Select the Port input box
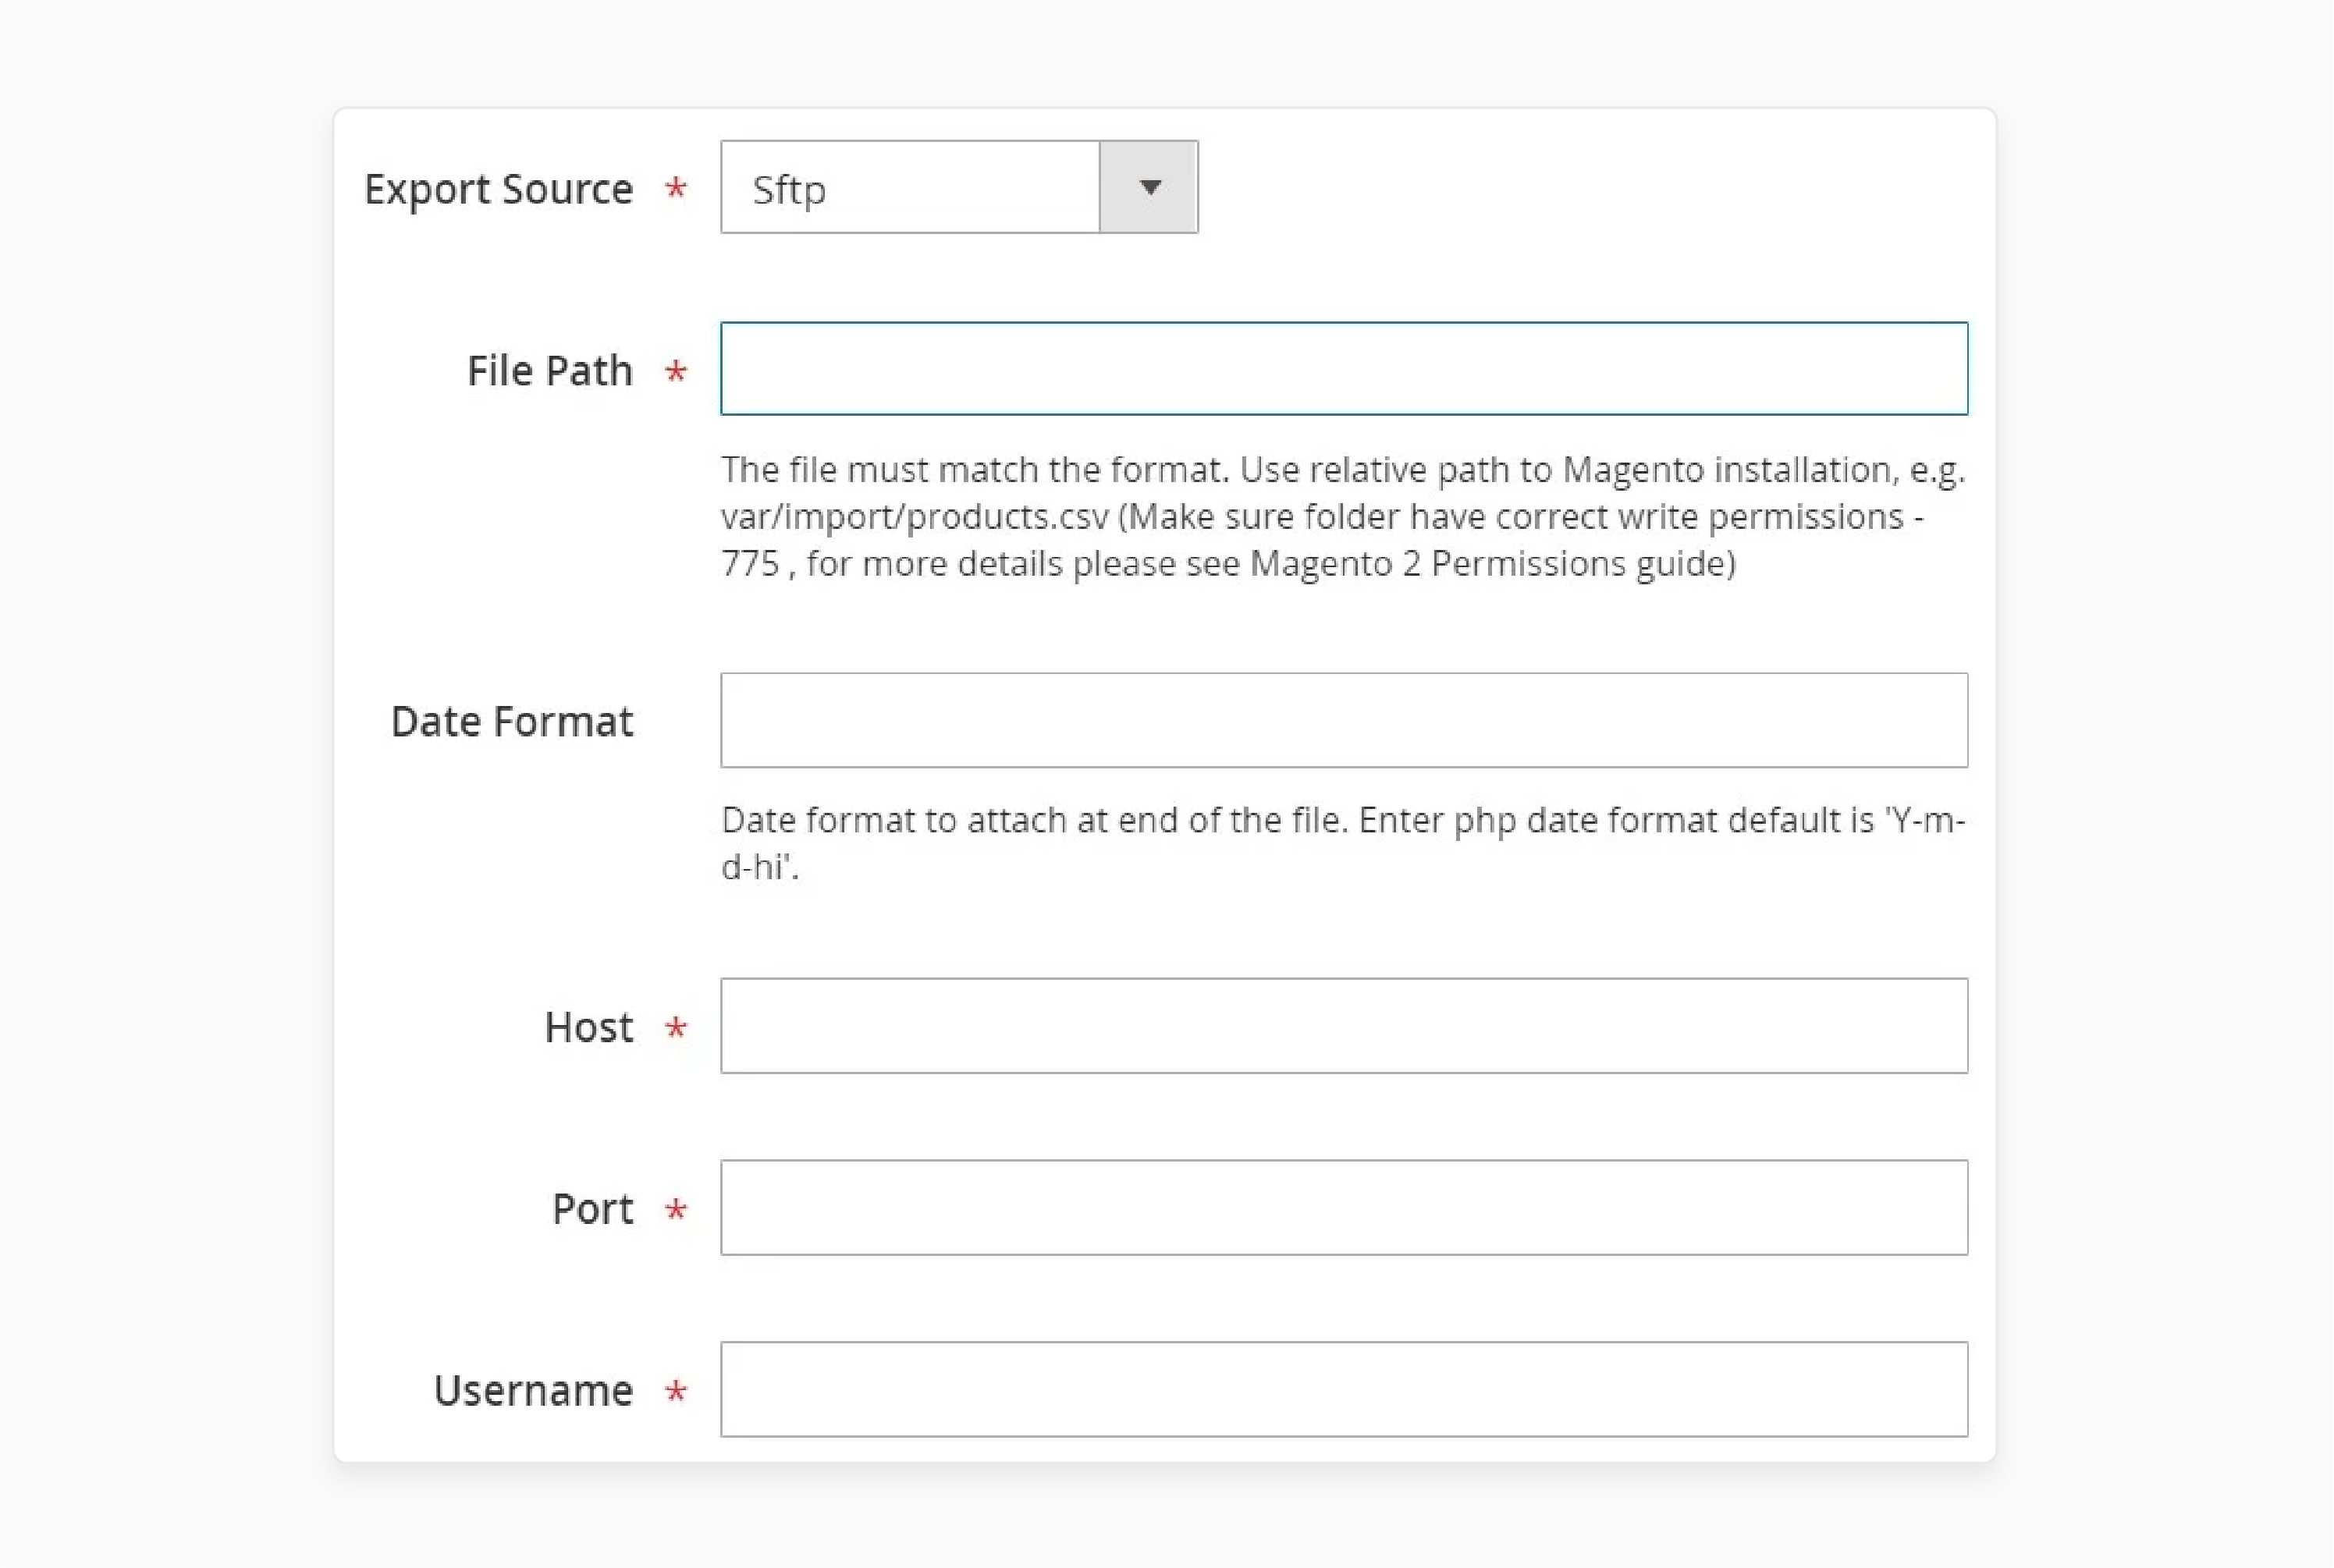The height and width of the screenshot is (1568, 2334). click(x=1344, y=1208)
